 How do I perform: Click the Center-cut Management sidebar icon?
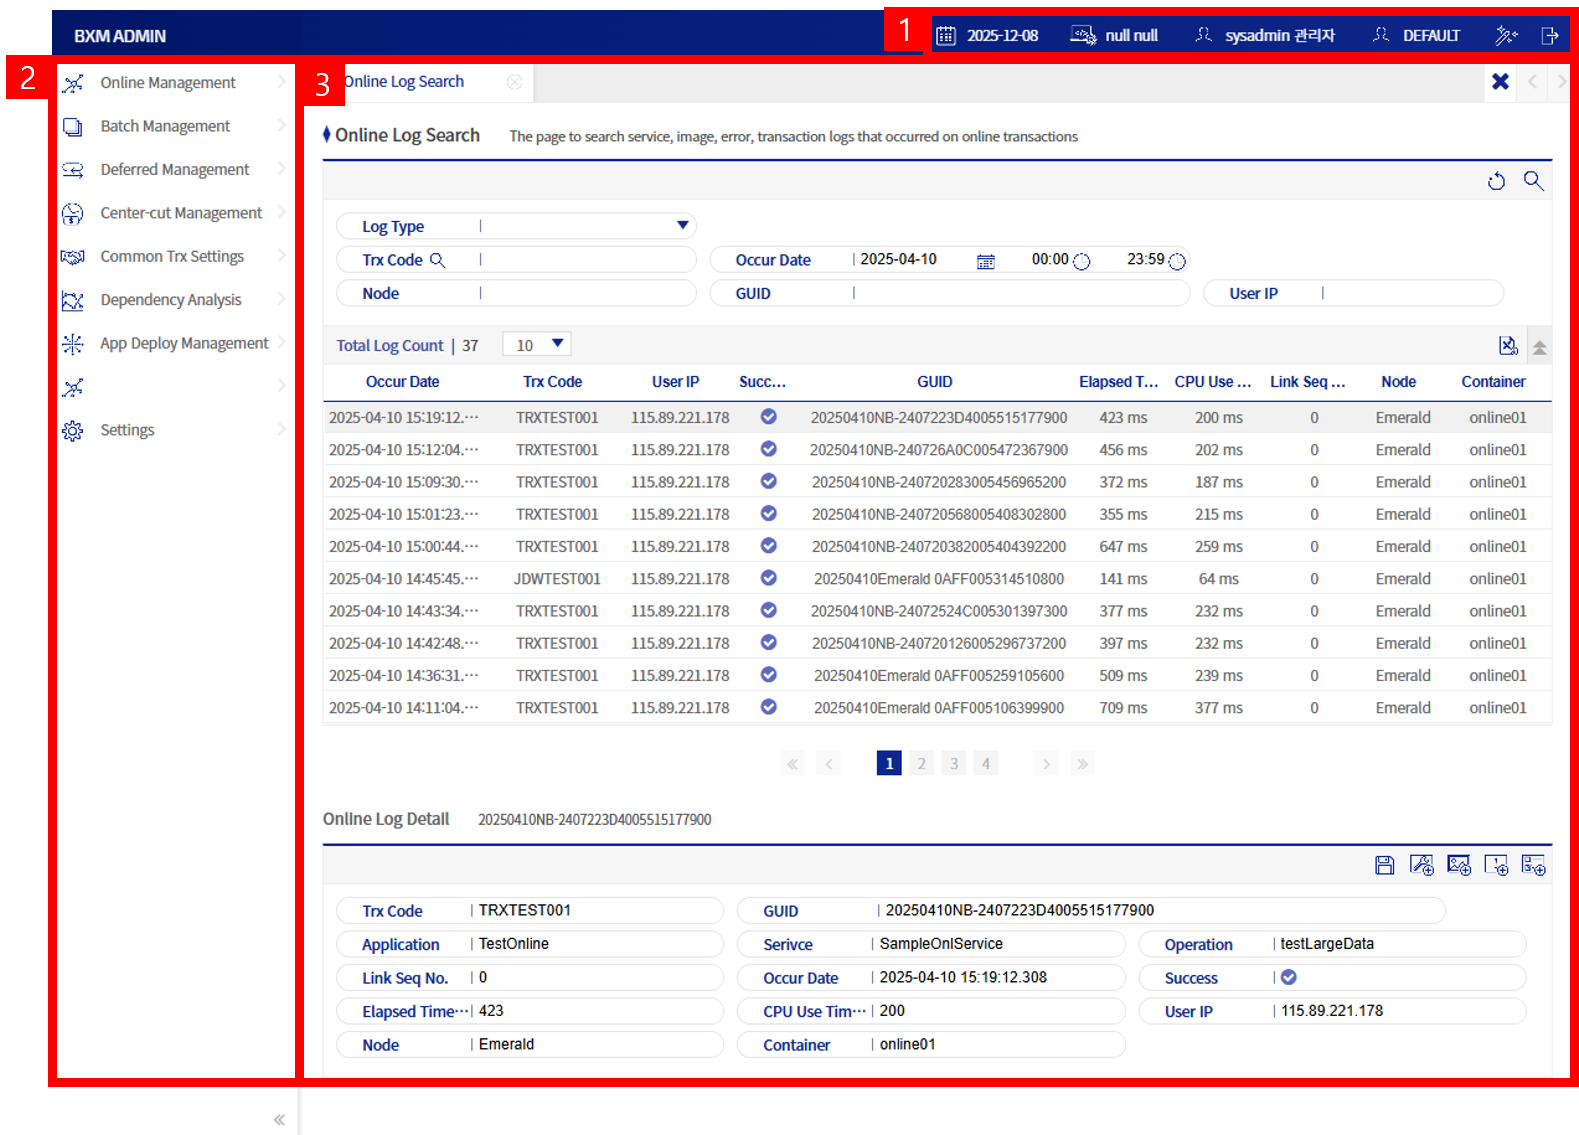click(x=73, y=214)
